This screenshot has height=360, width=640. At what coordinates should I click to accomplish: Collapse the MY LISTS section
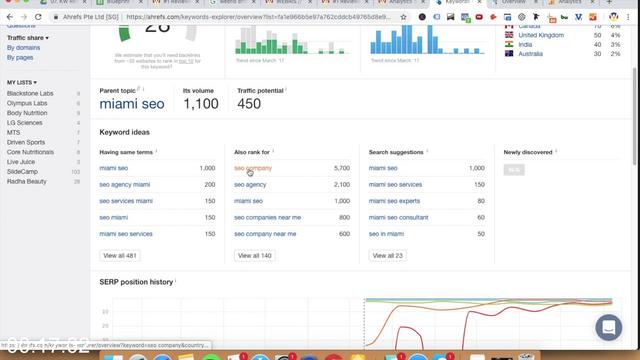point(22,82)
